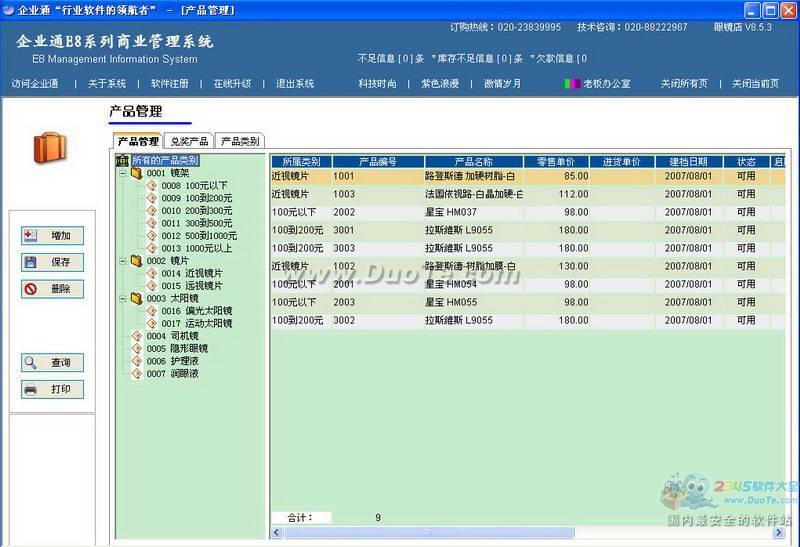Screen dimensions: 800x547
Task: Click diamond icon beside 0016 偏光太阳镜
Action: click(152, 311)
